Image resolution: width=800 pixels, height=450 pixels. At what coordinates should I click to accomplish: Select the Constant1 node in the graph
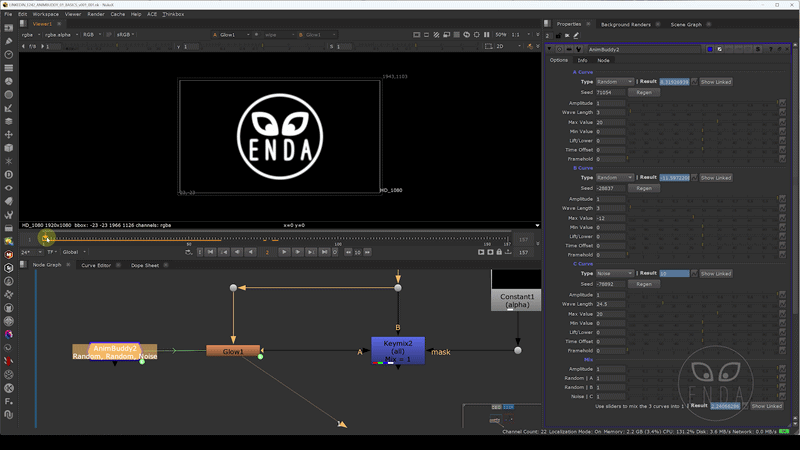coord(516,301)
